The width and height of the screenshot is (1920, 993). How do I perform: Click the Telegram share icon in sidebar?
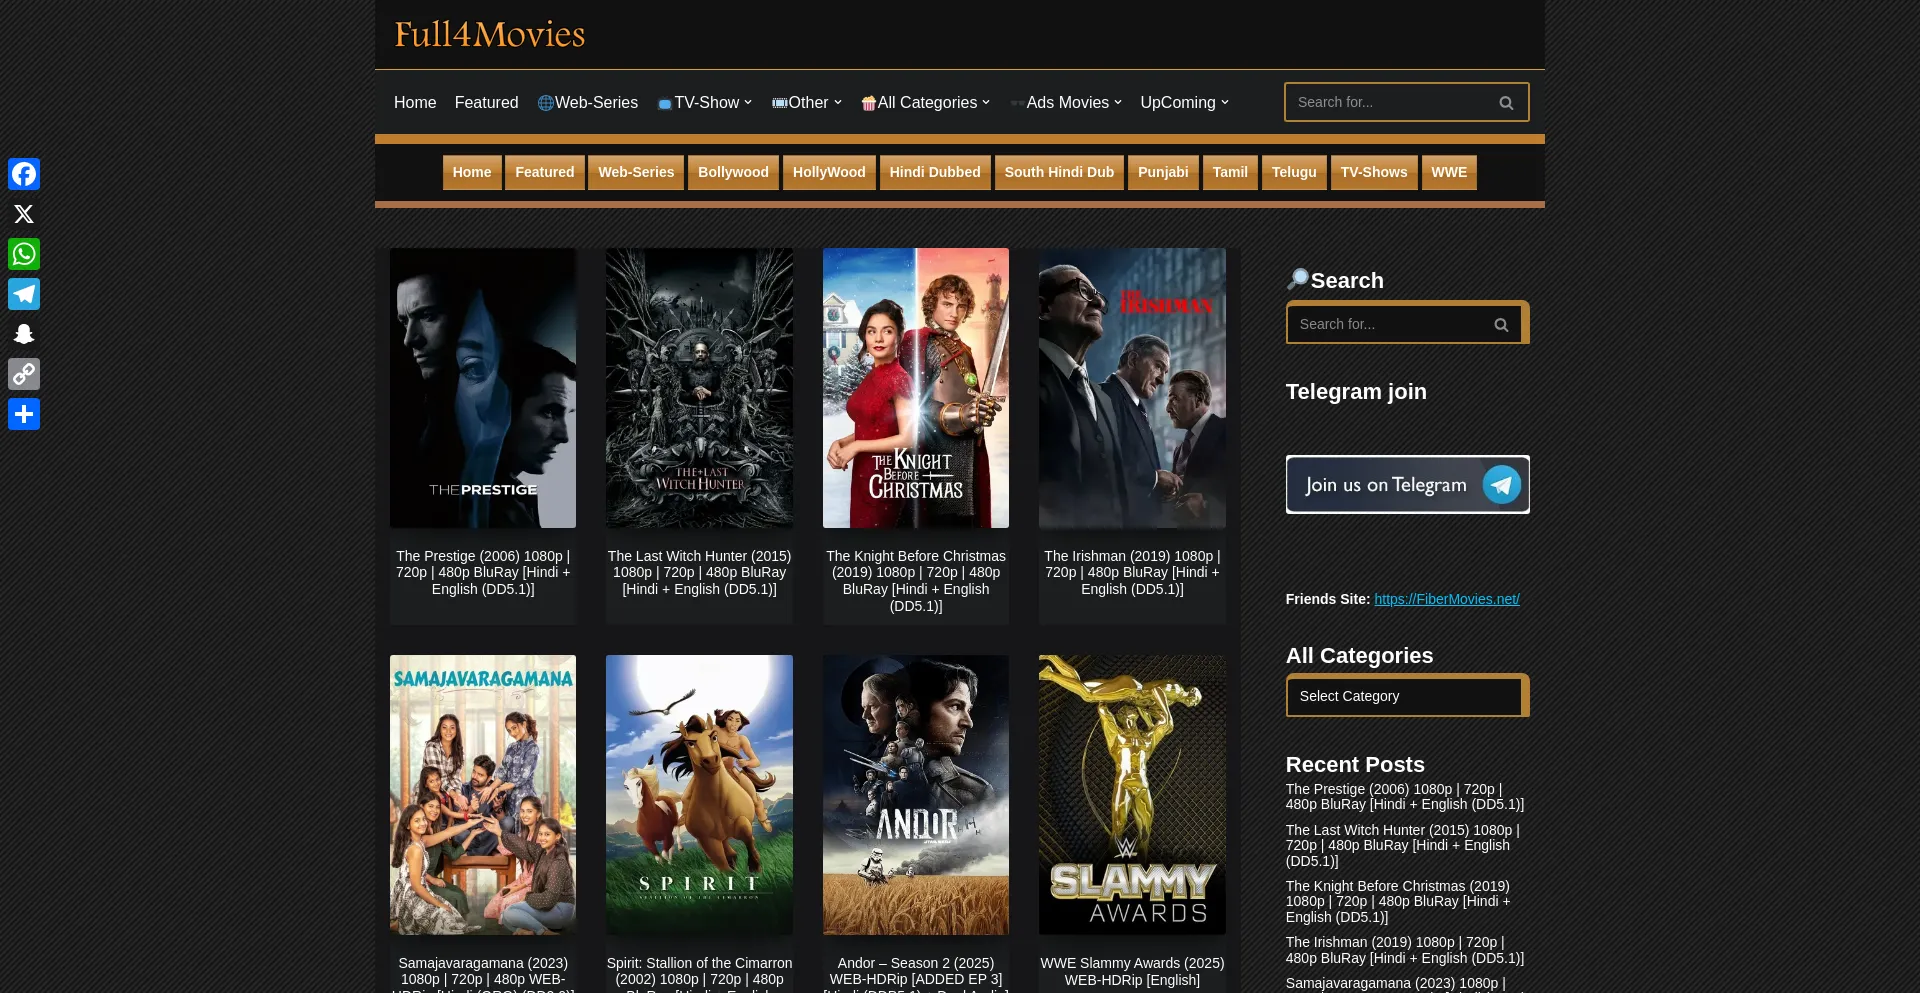[24, 294]
